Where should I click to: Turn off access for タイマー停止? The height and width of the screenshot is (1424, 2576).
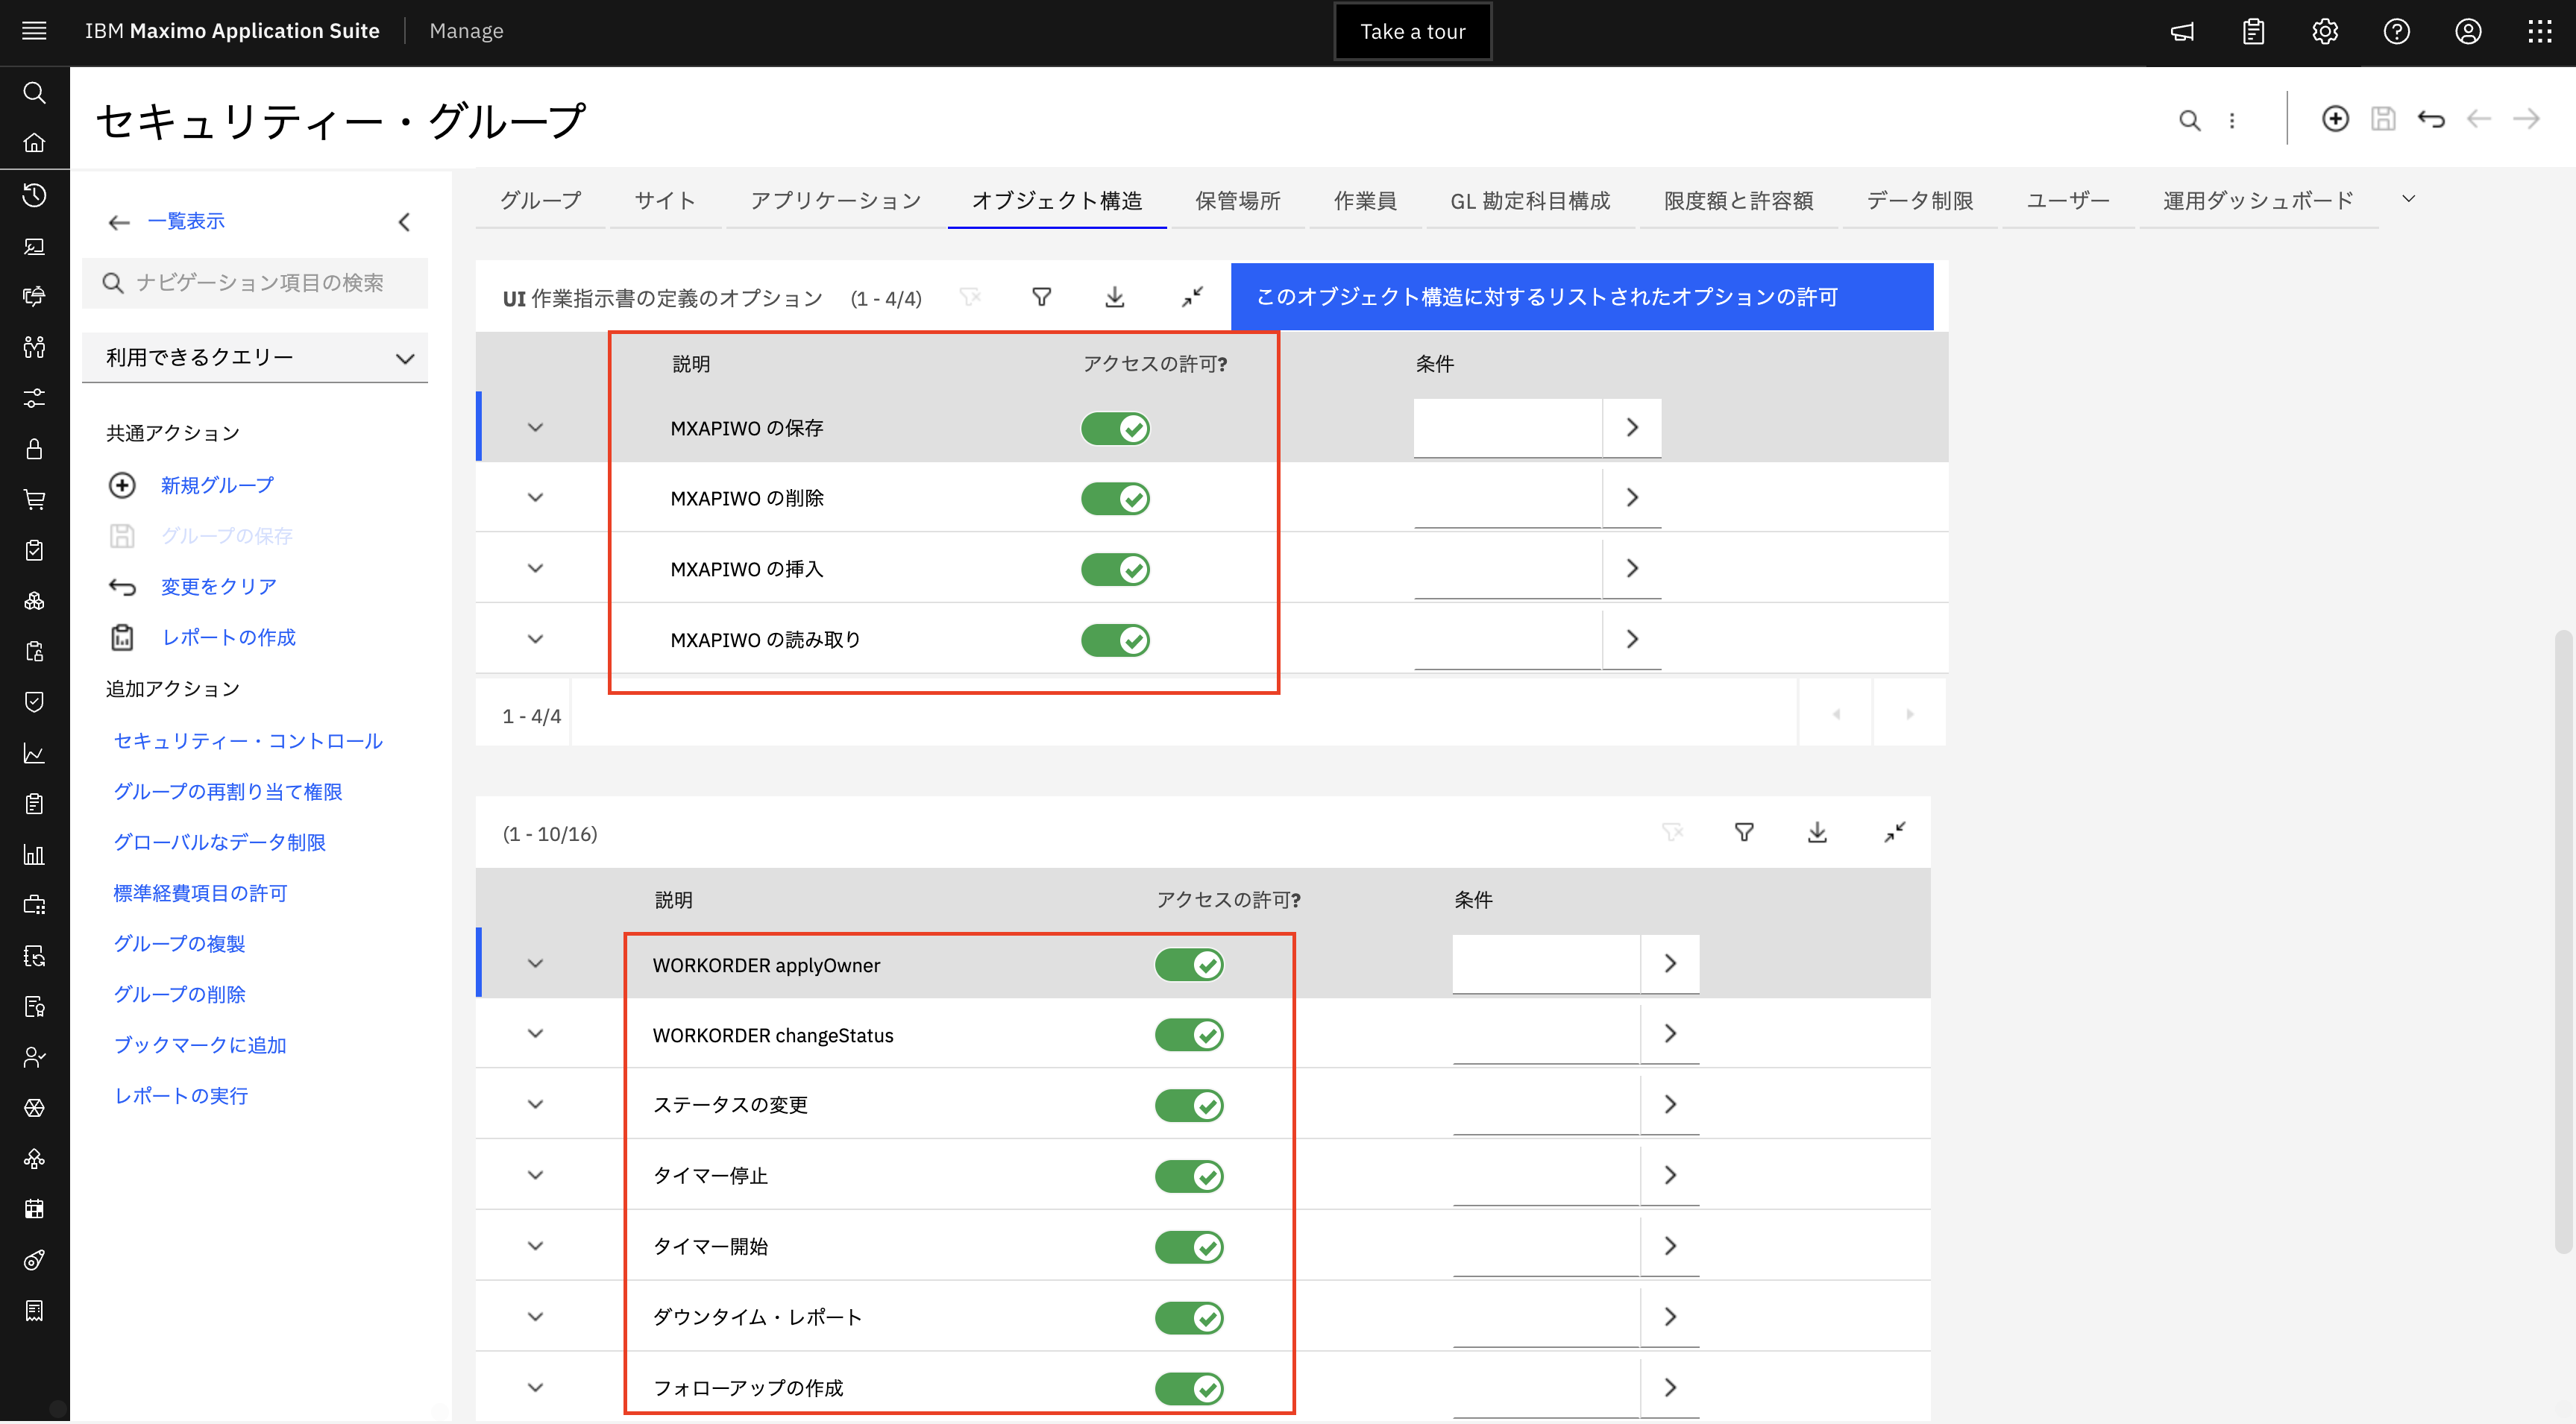[x=1188, y=1176]
